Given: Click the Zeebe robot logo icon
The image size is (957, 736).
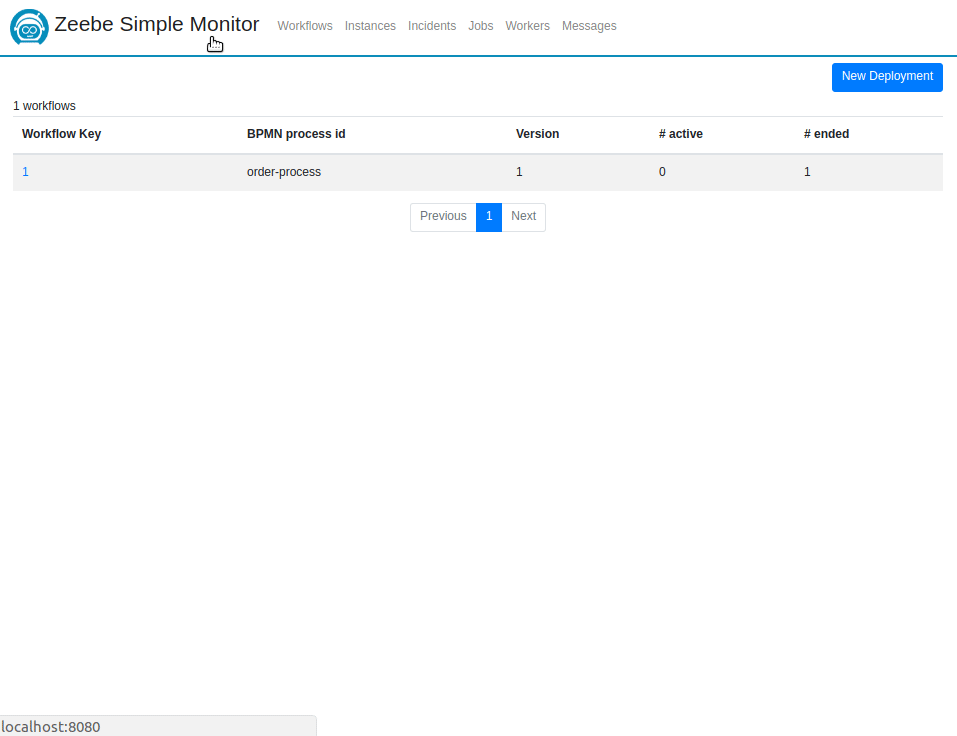Looking at the screenshot, I should [x=29, y=27].
